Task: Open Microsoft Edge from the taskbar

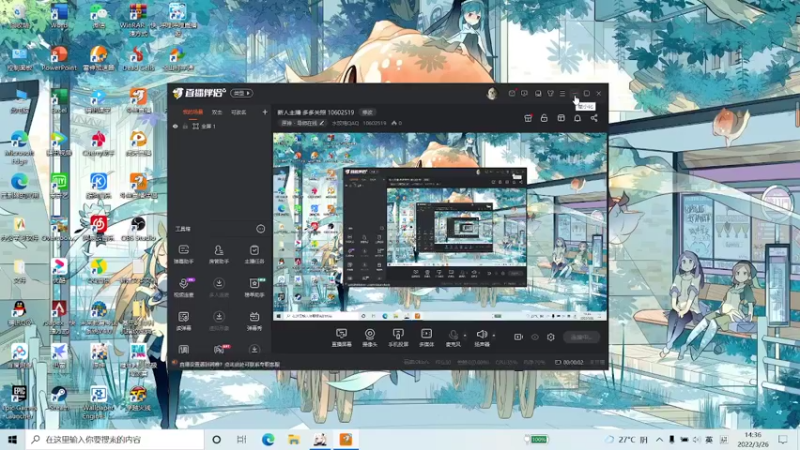Action: tap(268, 439)
